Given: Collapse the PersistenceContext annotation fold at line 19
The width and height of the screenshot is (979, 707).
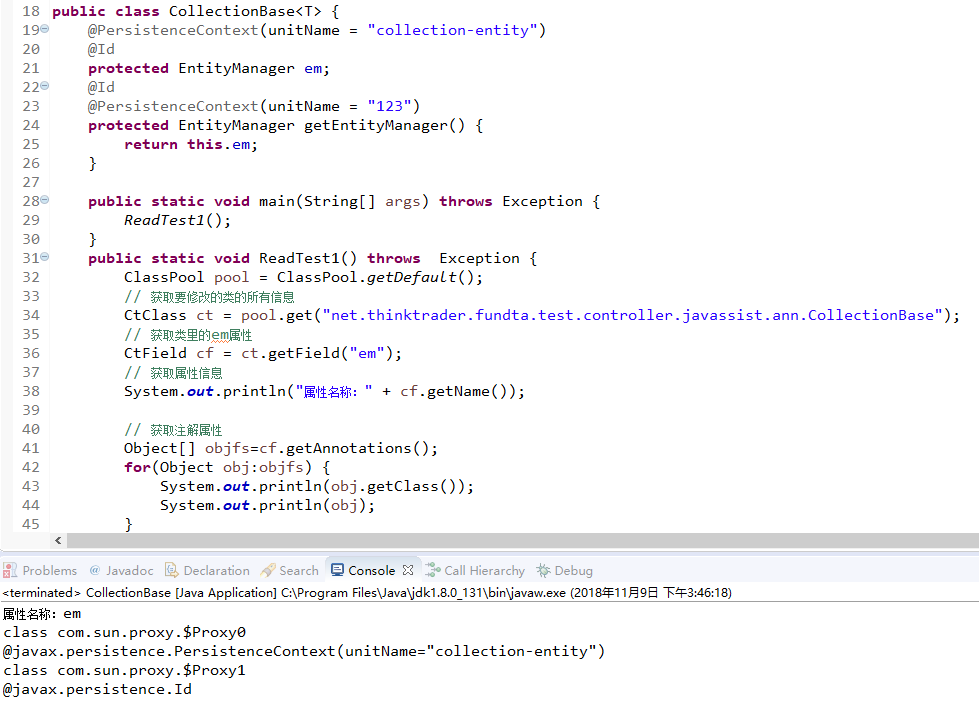Looking at the screenshot, I should (44, 29).
